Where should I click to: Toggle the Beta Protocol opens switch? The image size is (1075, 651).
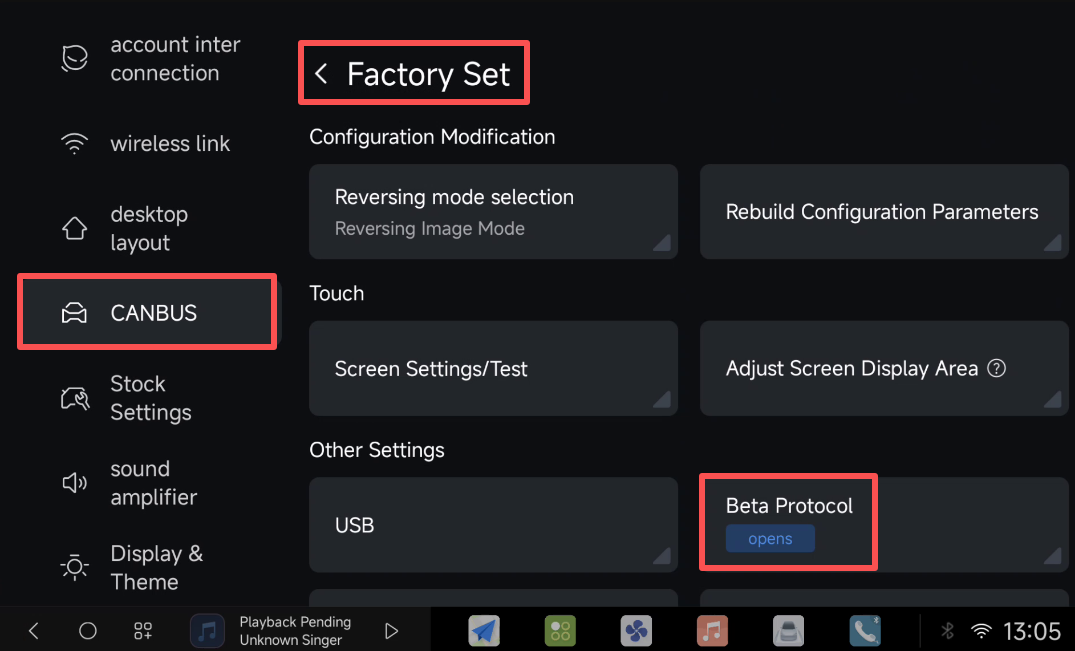[x=770, y=539]
